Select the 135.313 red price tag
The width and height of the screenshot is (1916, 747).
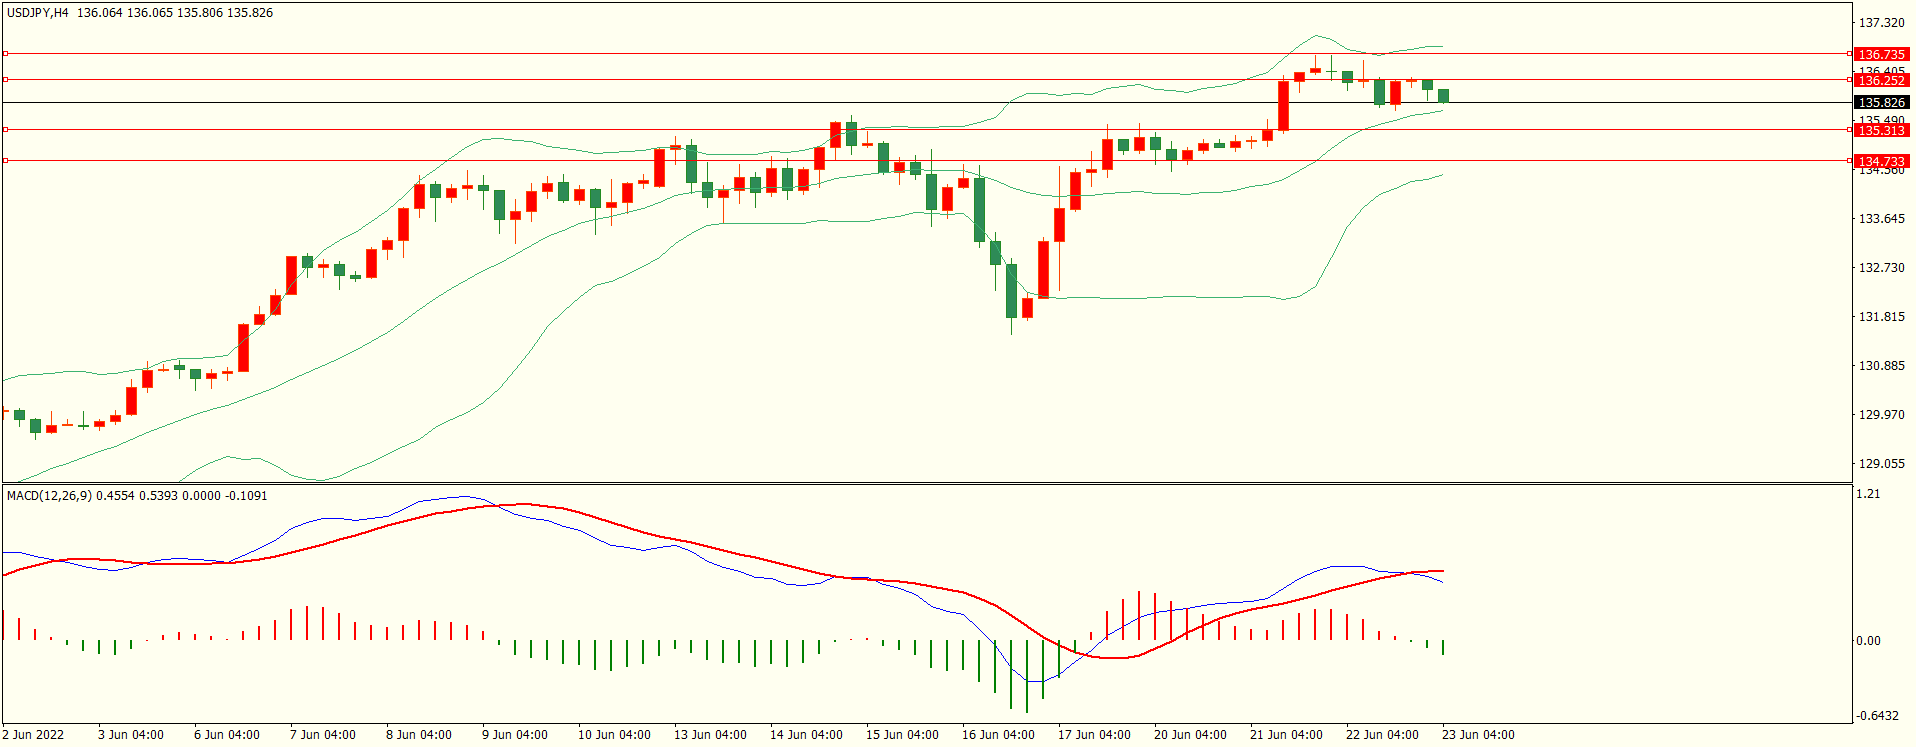click(x=1880, y=131)
